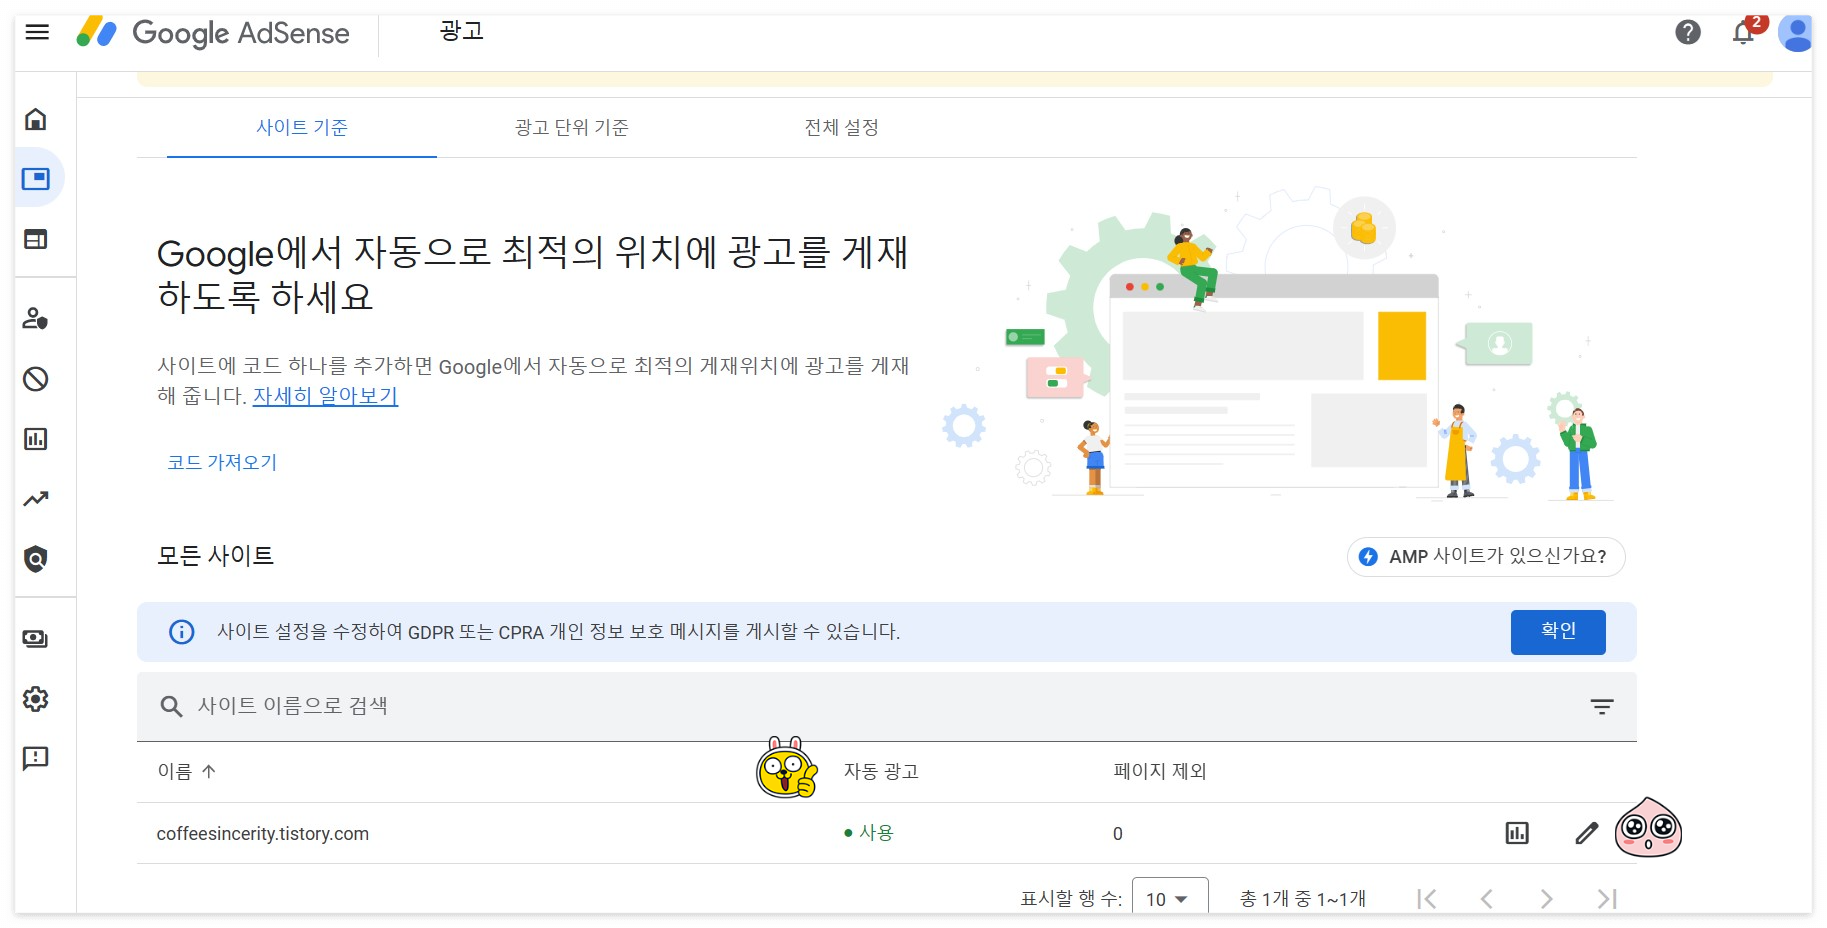This screenshot has height=928, width=1827.
Task: Click 코드 가져오기 button
Action: pos(222,462)
